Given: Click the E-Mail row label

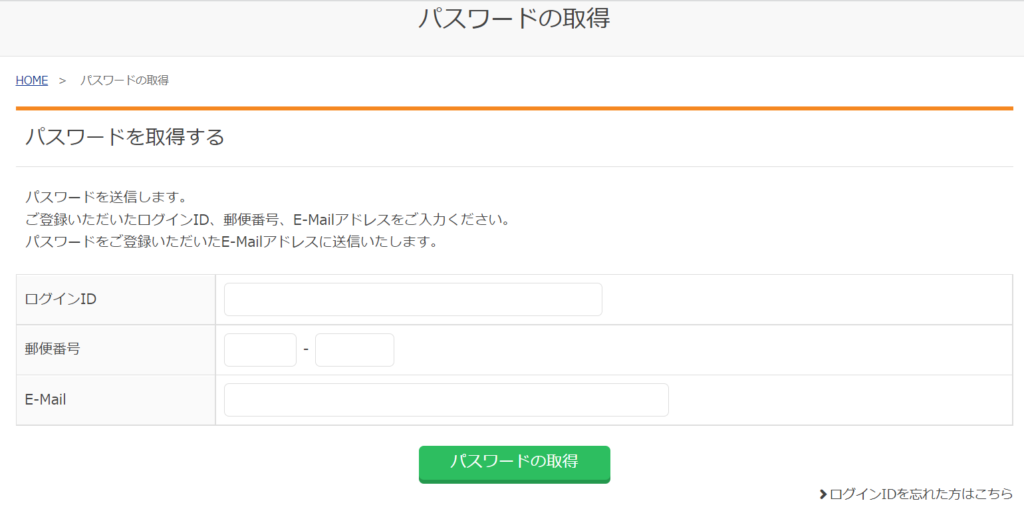Looking at the screenshot, I should pos(46,400).
